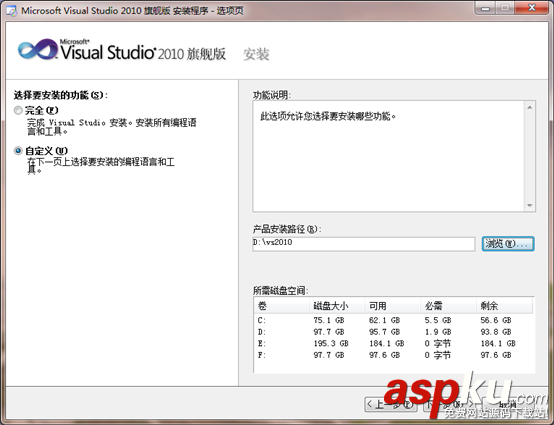Click the 磁盘大小 column header

[337, 306]
